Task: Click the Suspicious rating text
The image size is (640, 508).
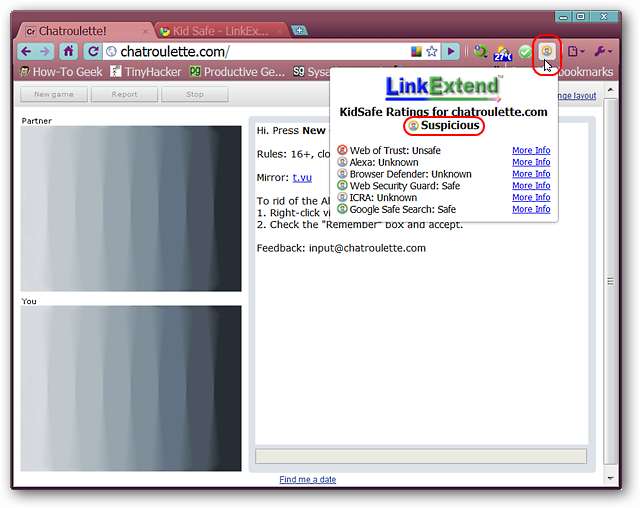Action: (x=450, y=125)
